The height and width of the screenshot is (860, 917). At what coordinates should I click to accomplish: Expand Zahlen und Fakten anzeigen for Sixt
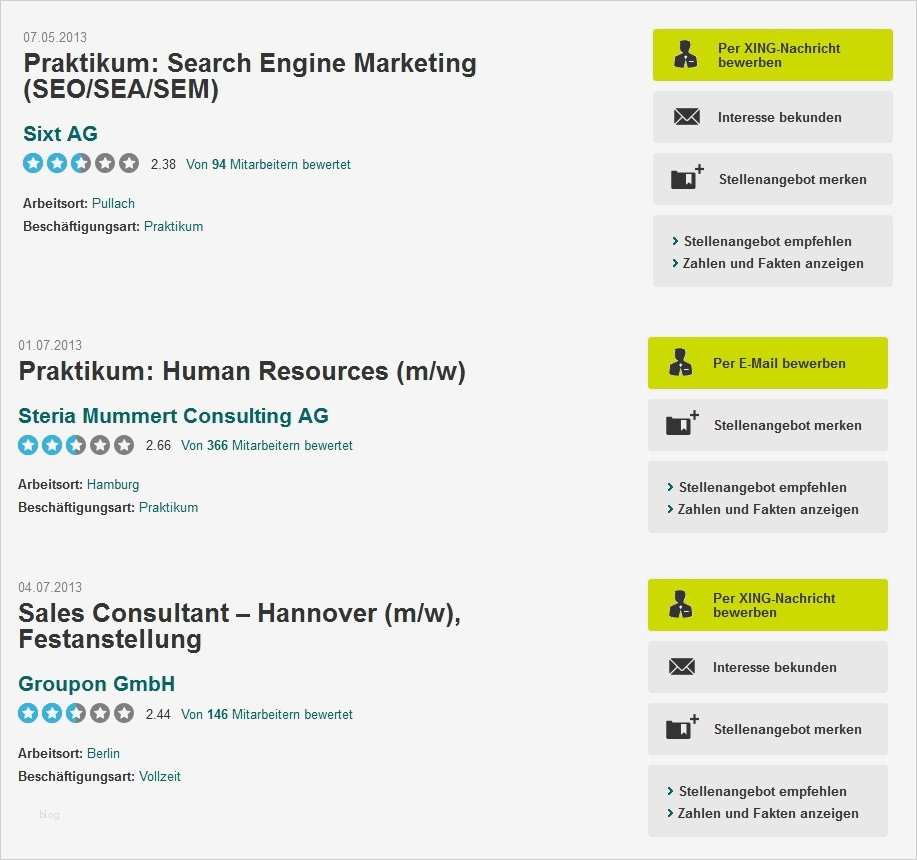tap(772, 264)
